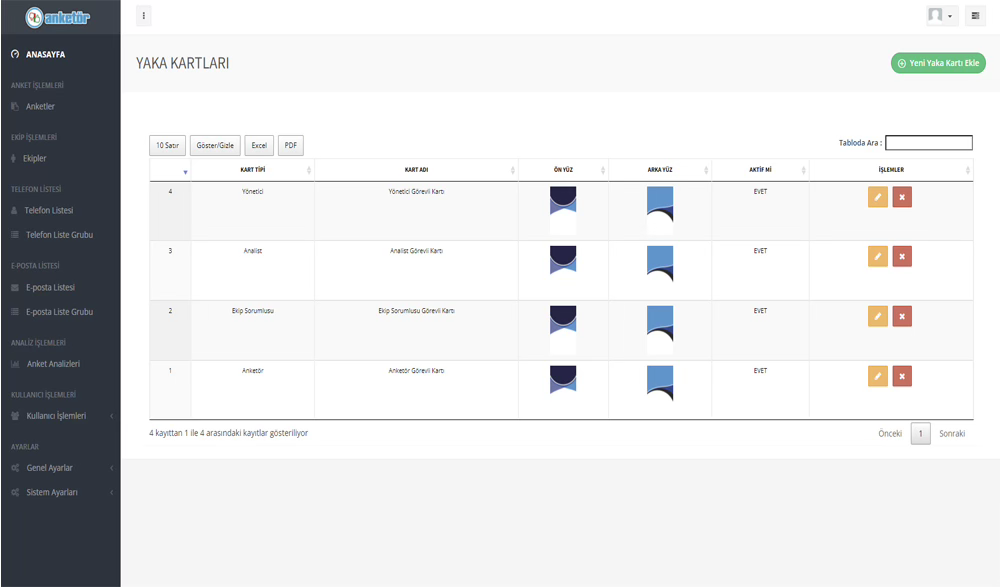Image resolution: width=1000 pixels, height=587 pixels.
Task: Open the right panel icon in top-right corner
Action: point(975,16)
